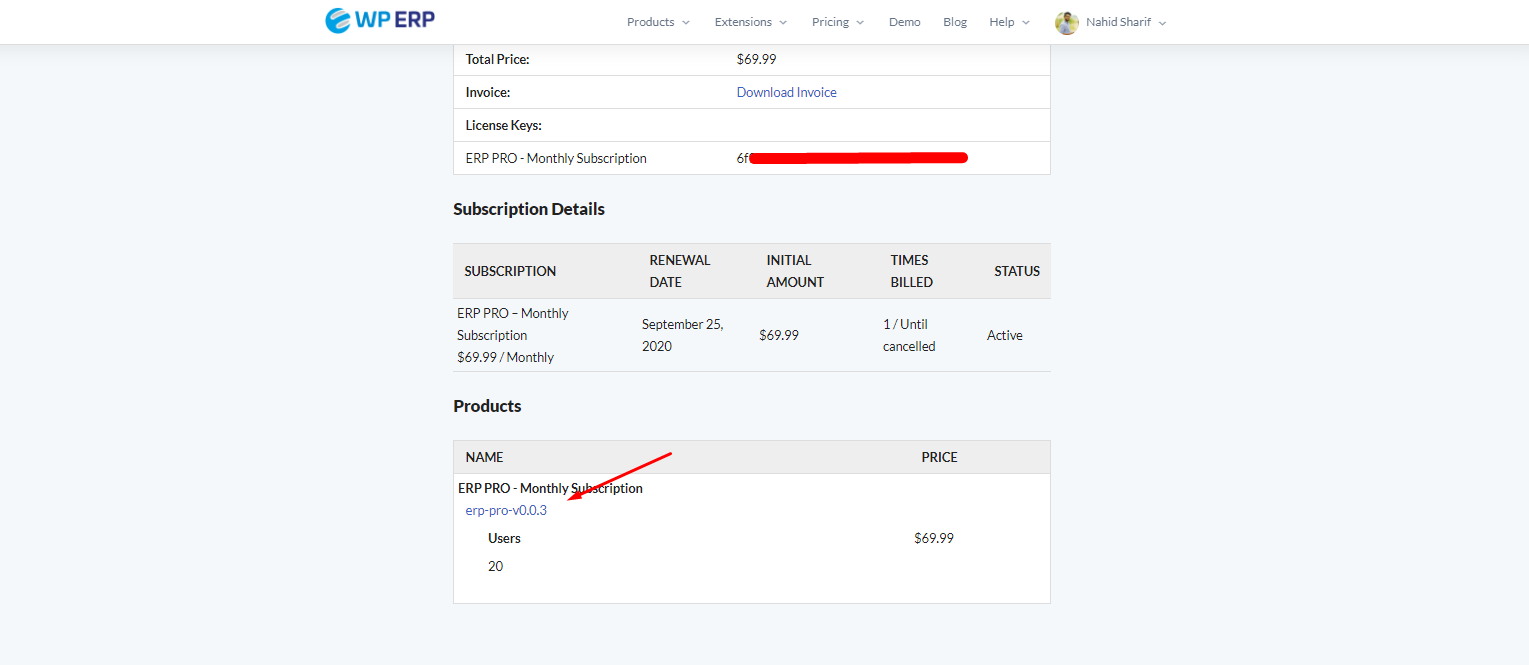Select the Demo menu item

904,21
